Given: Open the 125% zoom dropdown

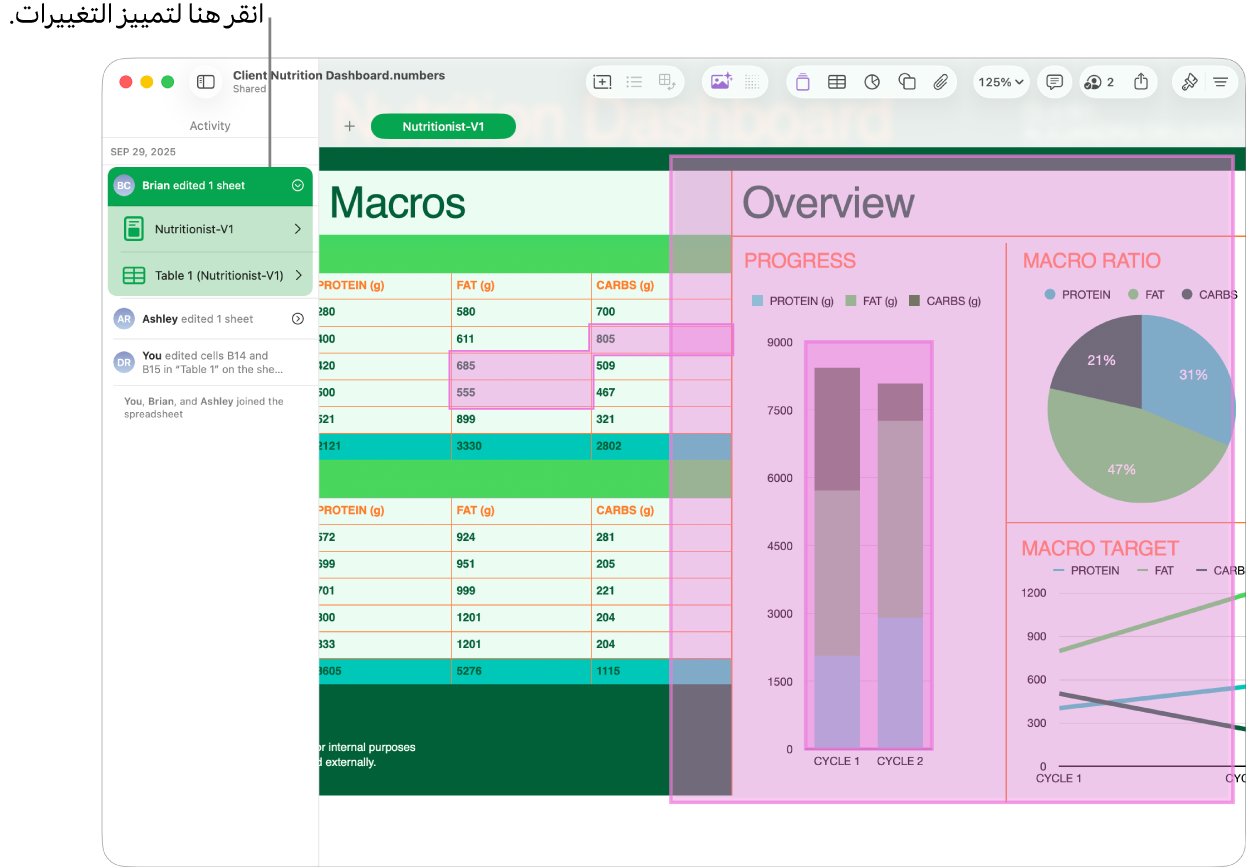Looking at the screenshot, I should (1001, 82).
